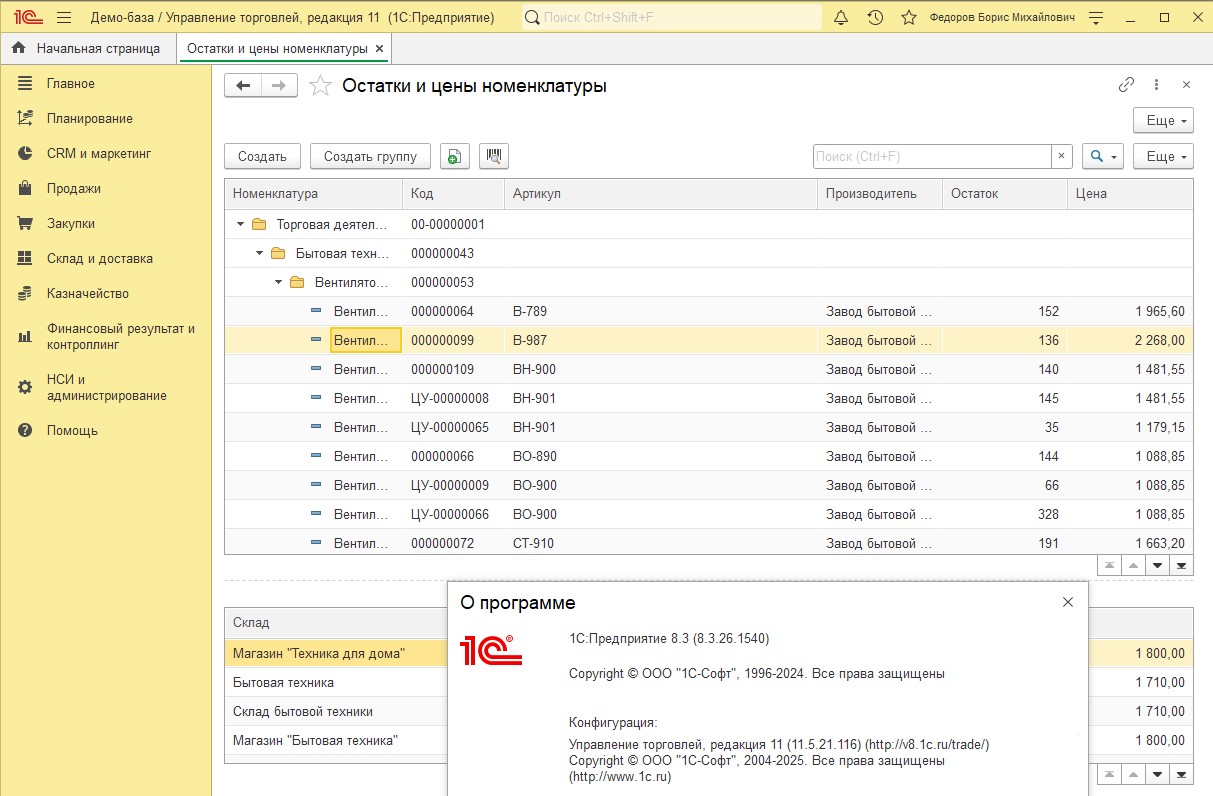1213x796 pixels.
Task: Click the barcode search icon
Action: (x=494, y=156)
